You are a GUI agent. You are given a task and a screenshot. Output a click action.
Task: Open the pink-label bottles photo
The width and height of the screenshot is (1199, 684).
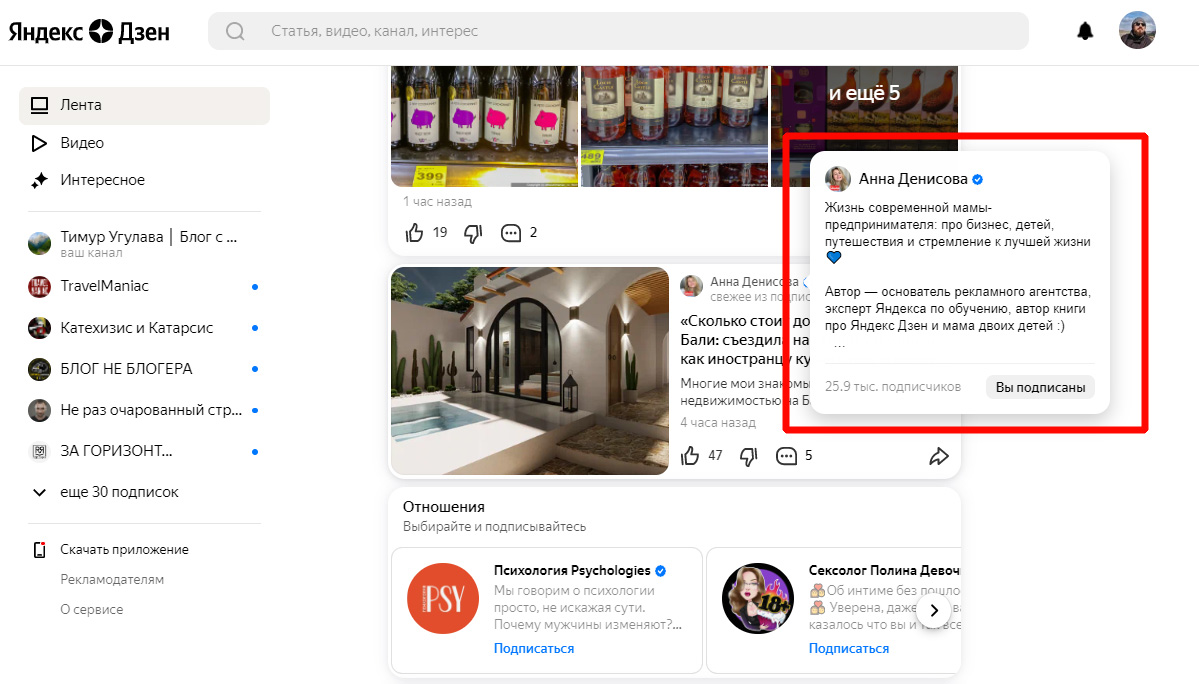pyautogui.click(x=484, y=126)
